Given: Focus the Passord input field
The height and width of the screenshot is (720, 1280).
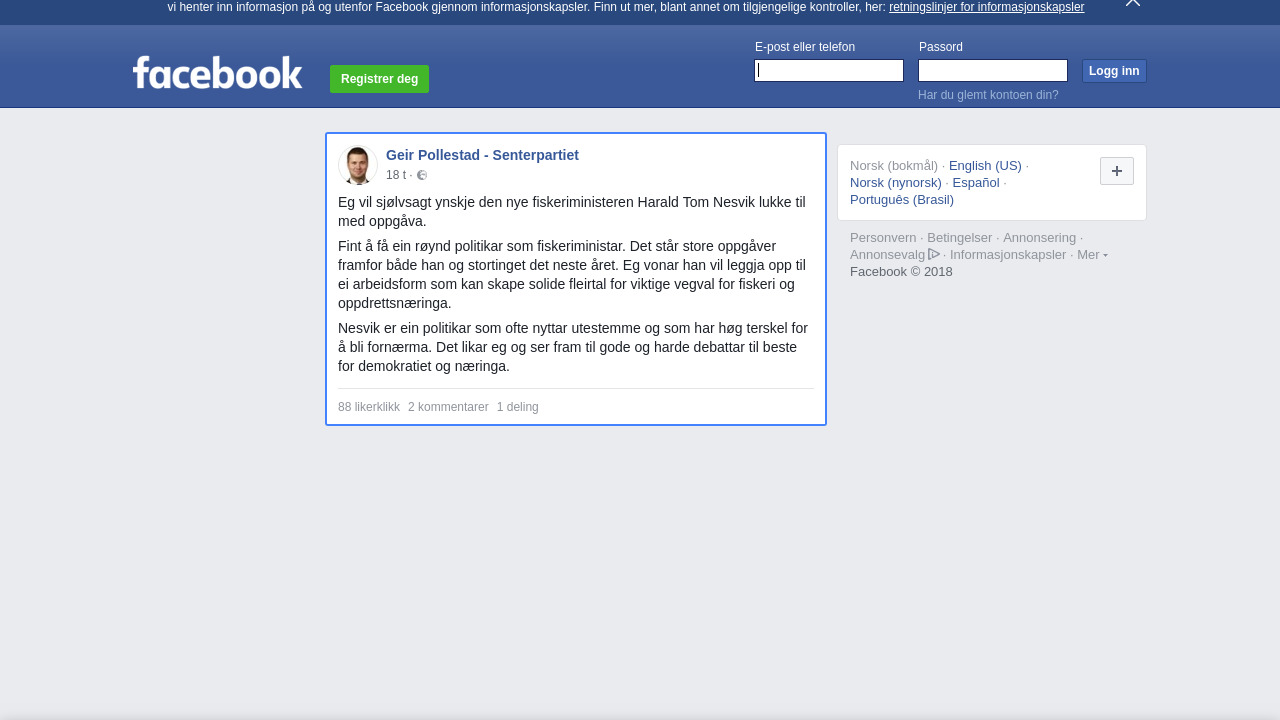Looking at the screenshot, I should (993, 70).
